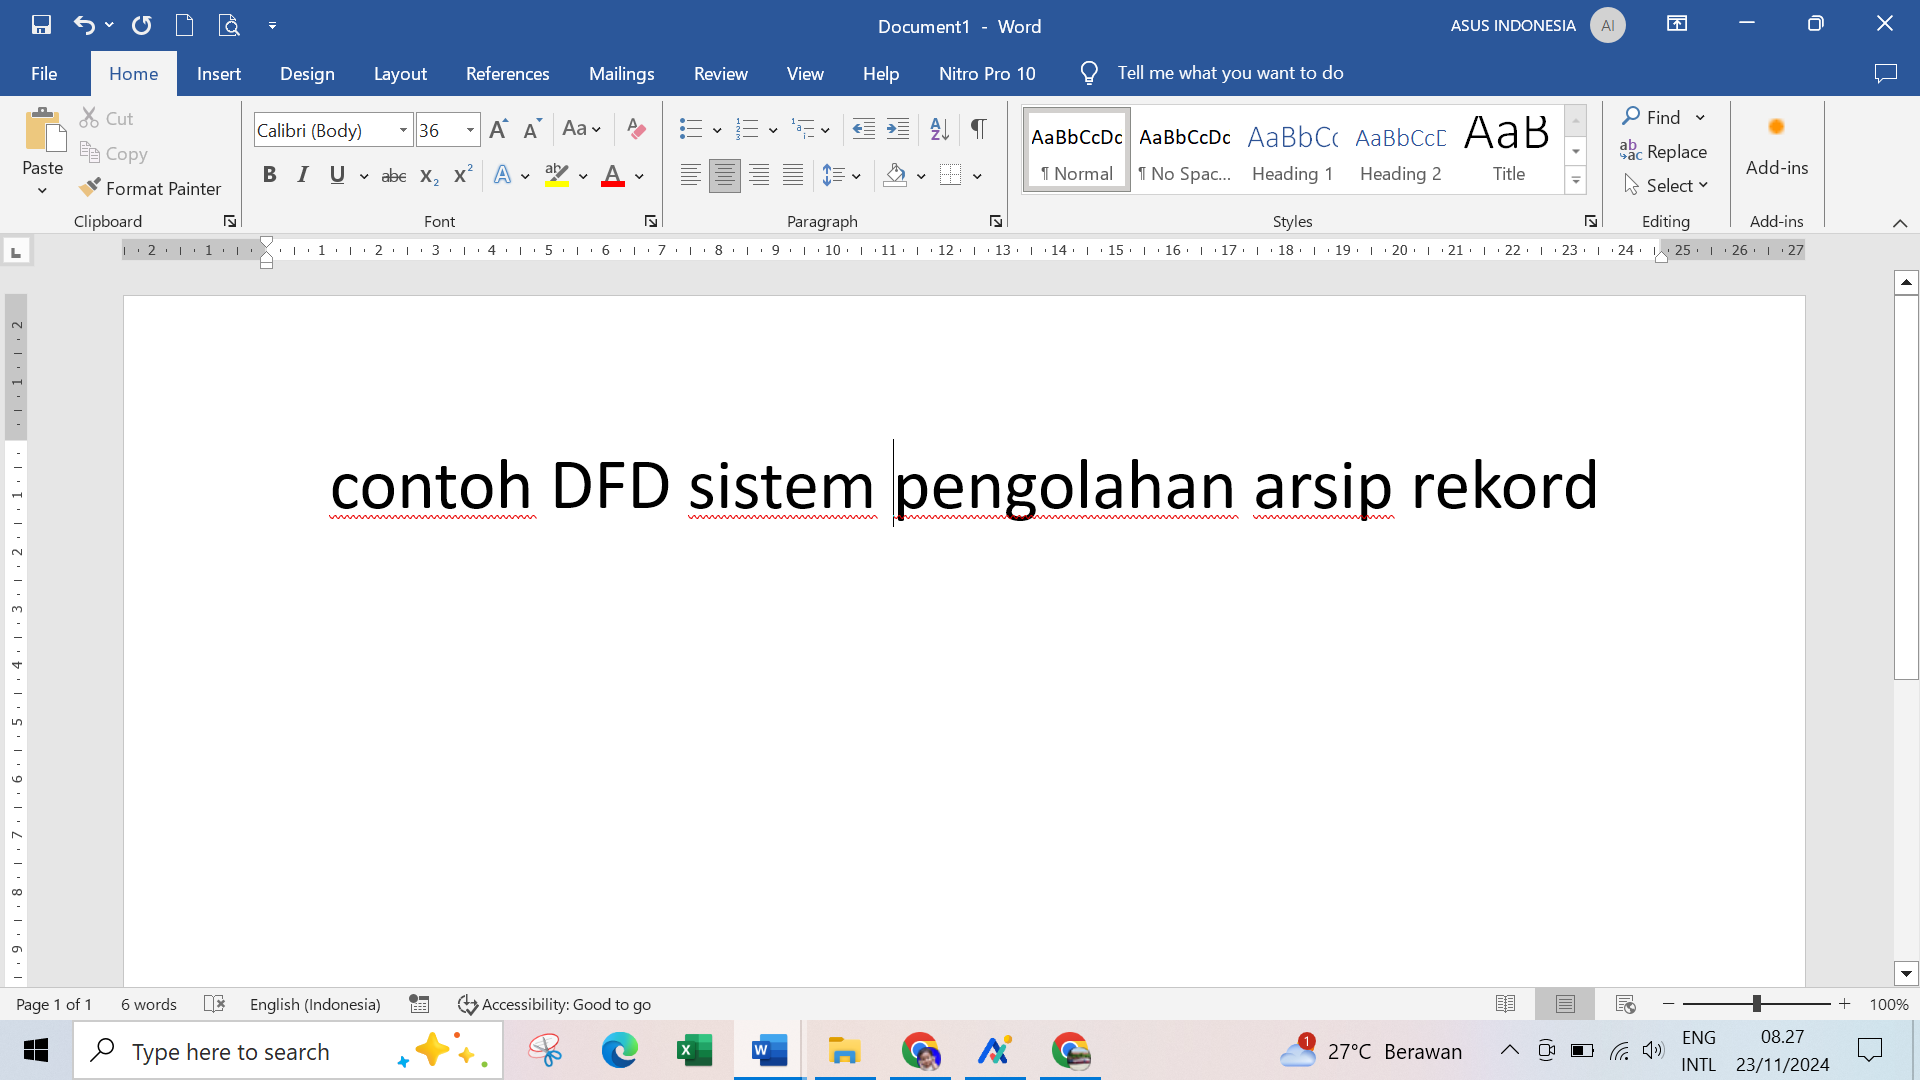Decrease the font size with the Shrink Font icon
Viewport: 1920px width, 1080px height.
pos(532,129)
